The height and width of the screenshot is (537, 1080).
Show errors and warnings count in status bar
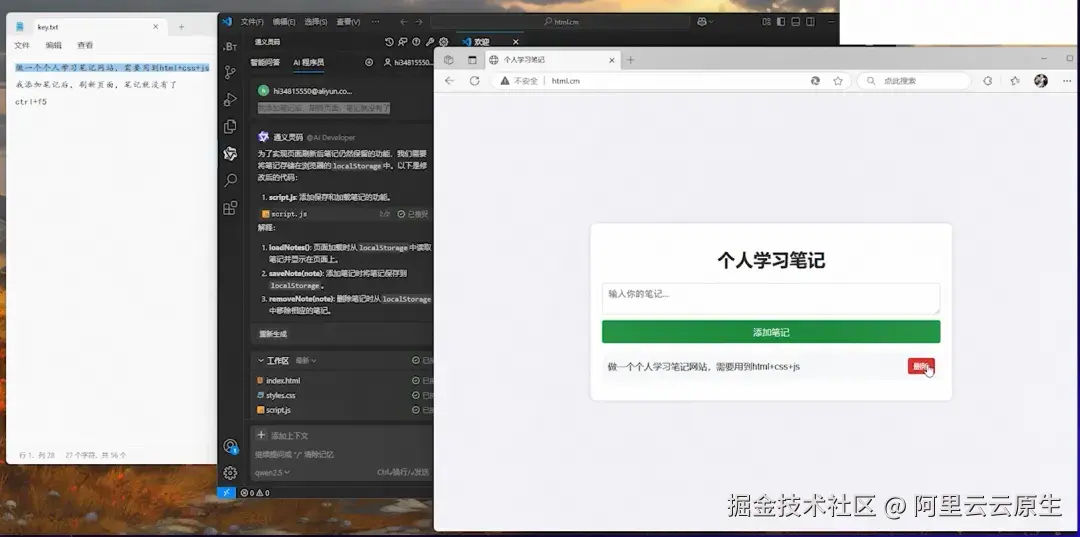pos(255,493)
